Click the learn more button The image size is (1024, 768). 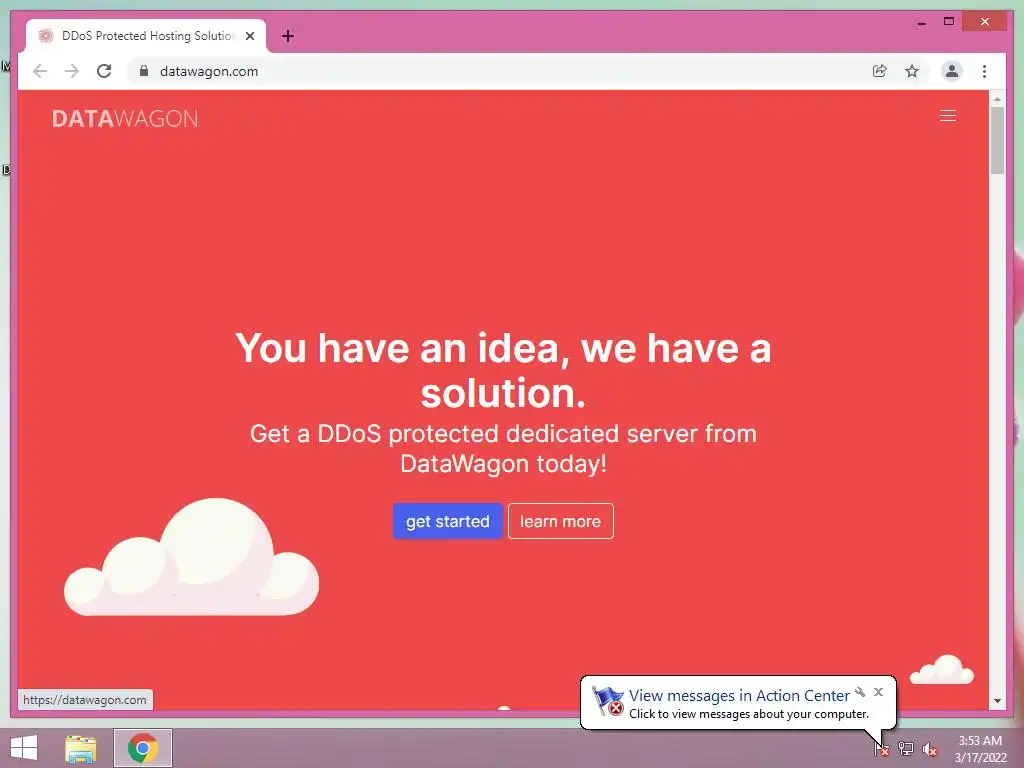[x=560, y=521]
